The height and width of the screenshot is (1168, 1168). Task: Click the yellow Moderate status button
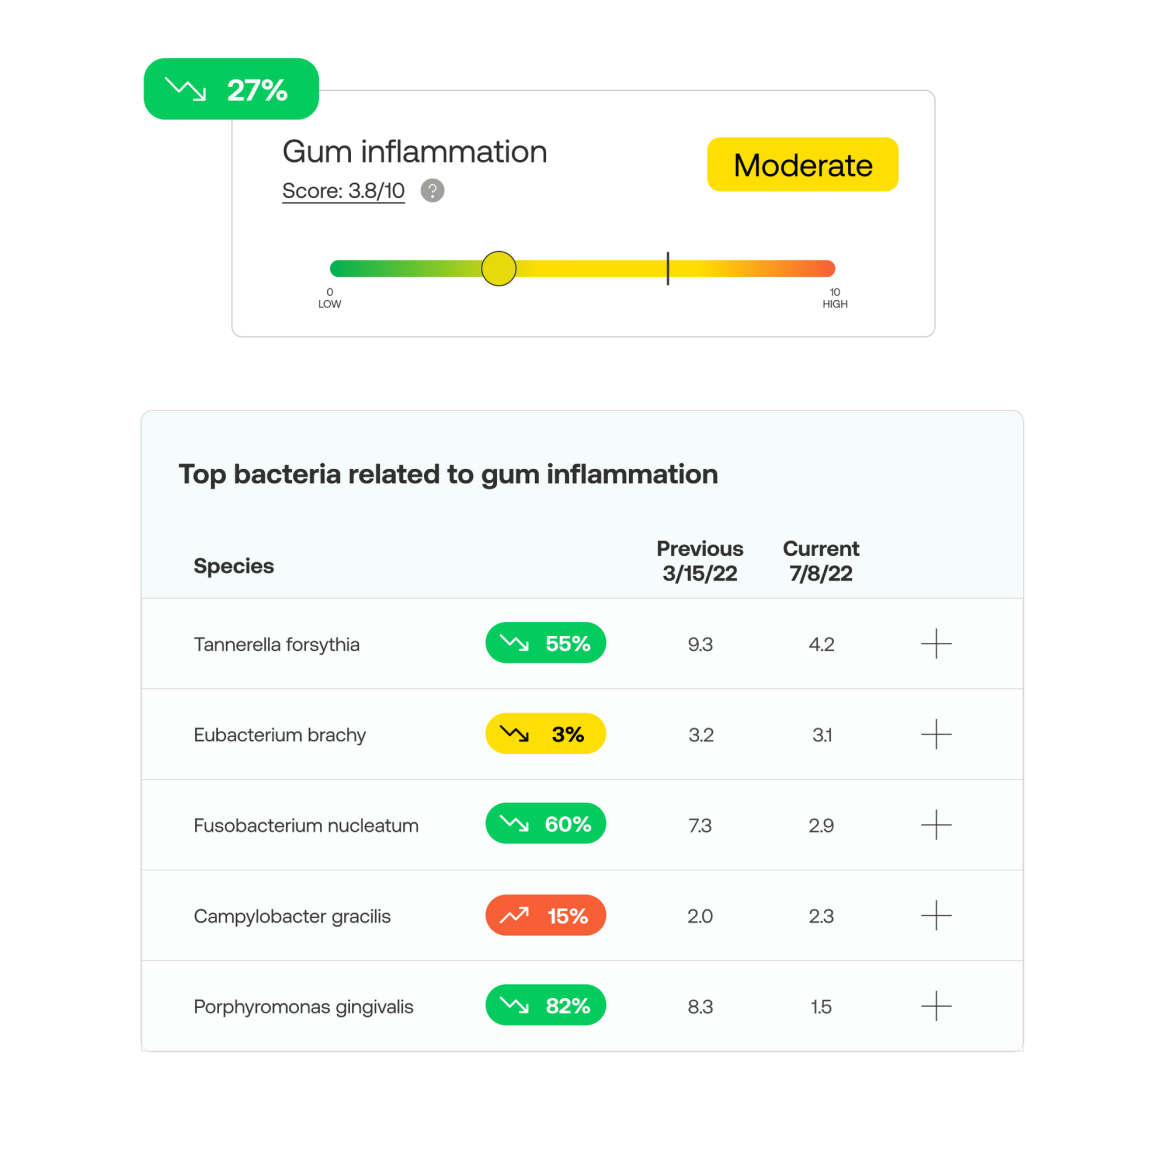coord(802,165)
